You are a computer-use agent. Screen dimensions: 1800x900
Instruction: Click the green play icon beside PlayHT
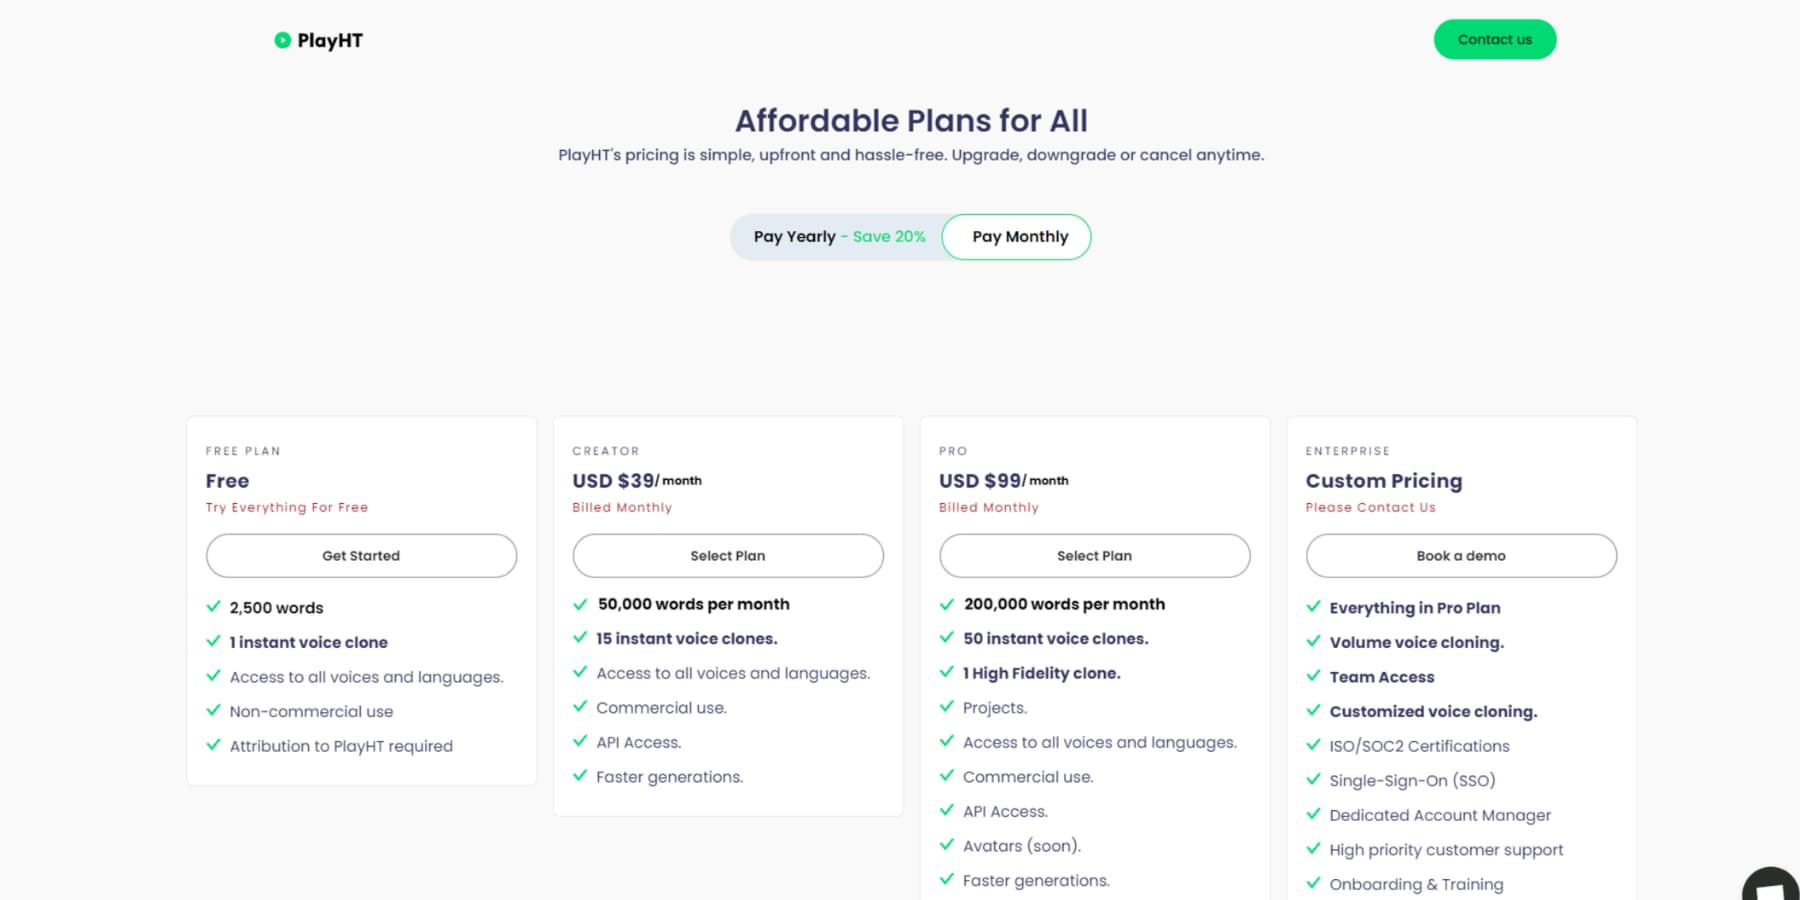point(284,40)
